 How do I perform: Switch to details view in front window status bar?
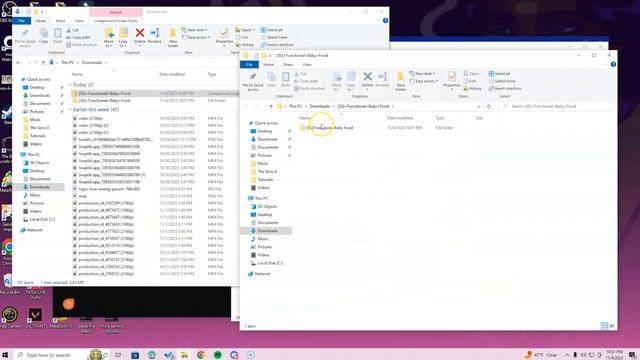point(604,326)
